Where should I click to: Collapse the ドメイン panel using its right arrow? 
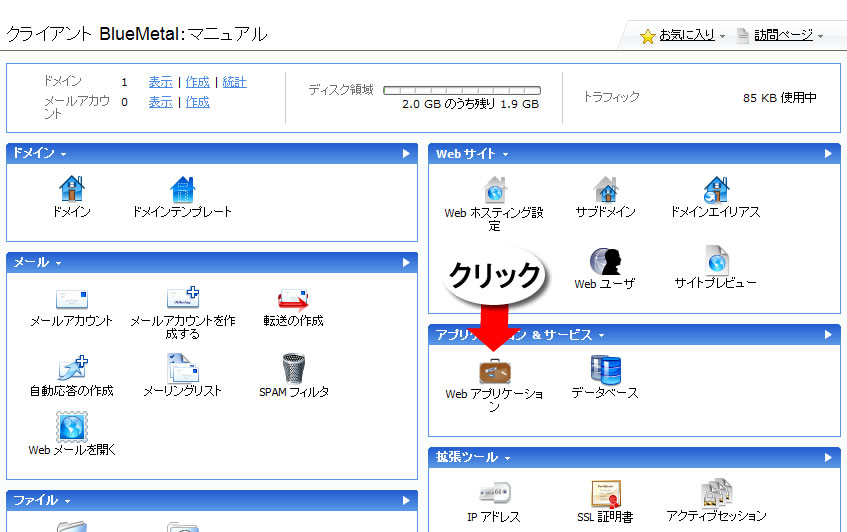[406, 154]
